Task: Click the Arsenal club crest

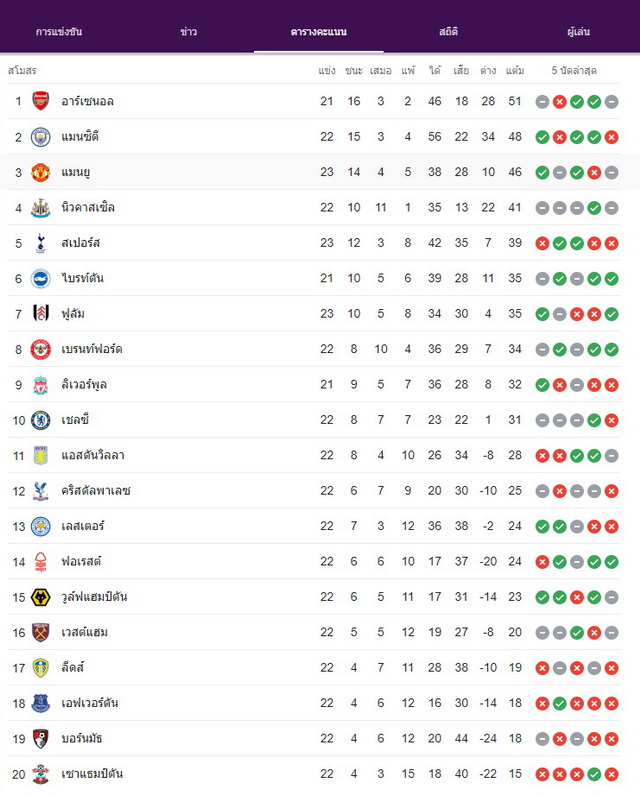Action: click(41, 101)
